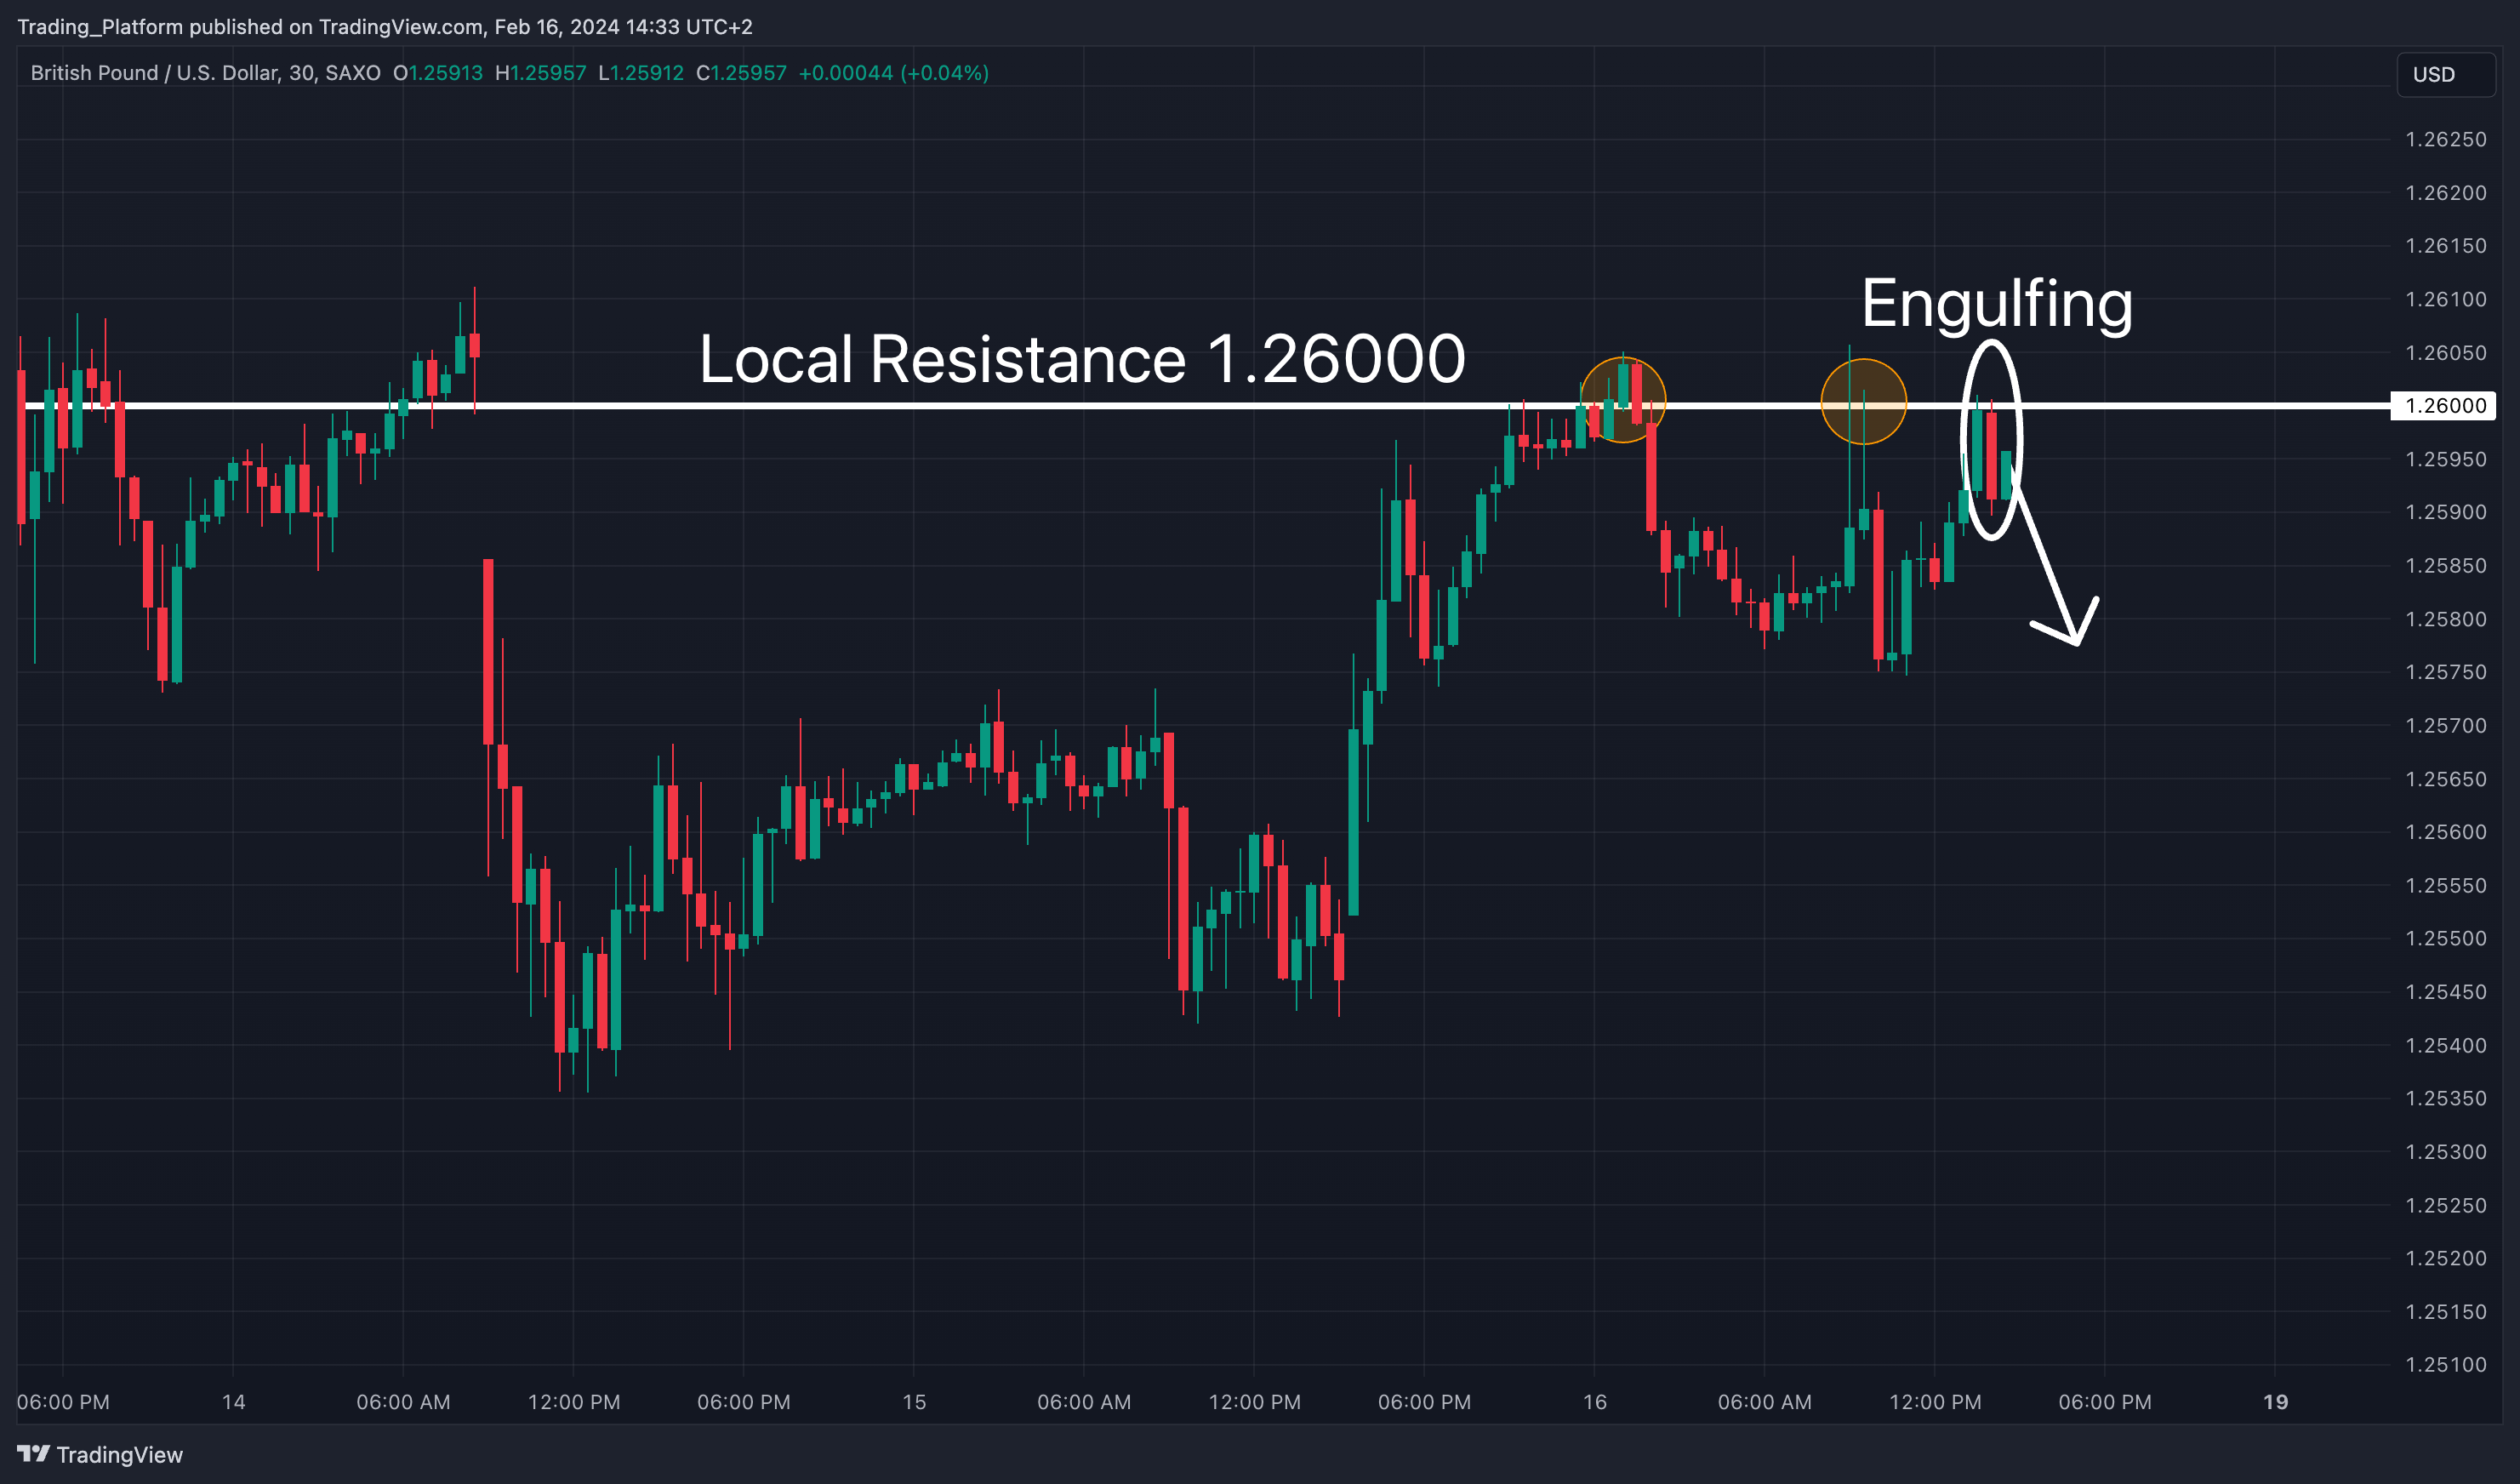The image size is (2520, 1484).
Task: Click the open value O1.25913
Action: [x=438, y=73]
